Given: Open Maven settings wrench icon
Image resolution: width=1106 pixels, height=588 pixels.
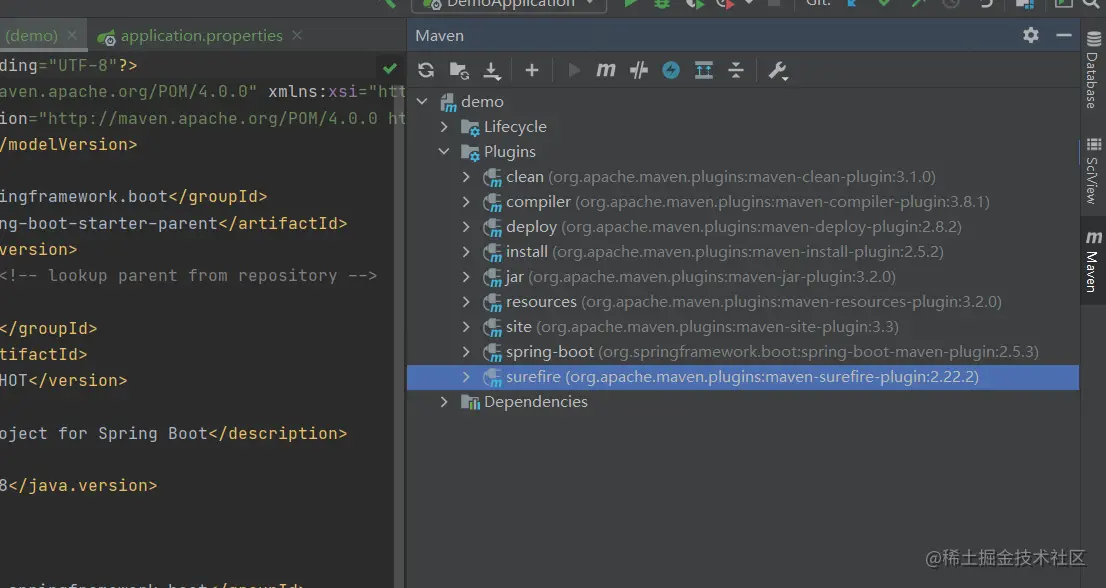Looking at the screenshot, I should [778, 70].
